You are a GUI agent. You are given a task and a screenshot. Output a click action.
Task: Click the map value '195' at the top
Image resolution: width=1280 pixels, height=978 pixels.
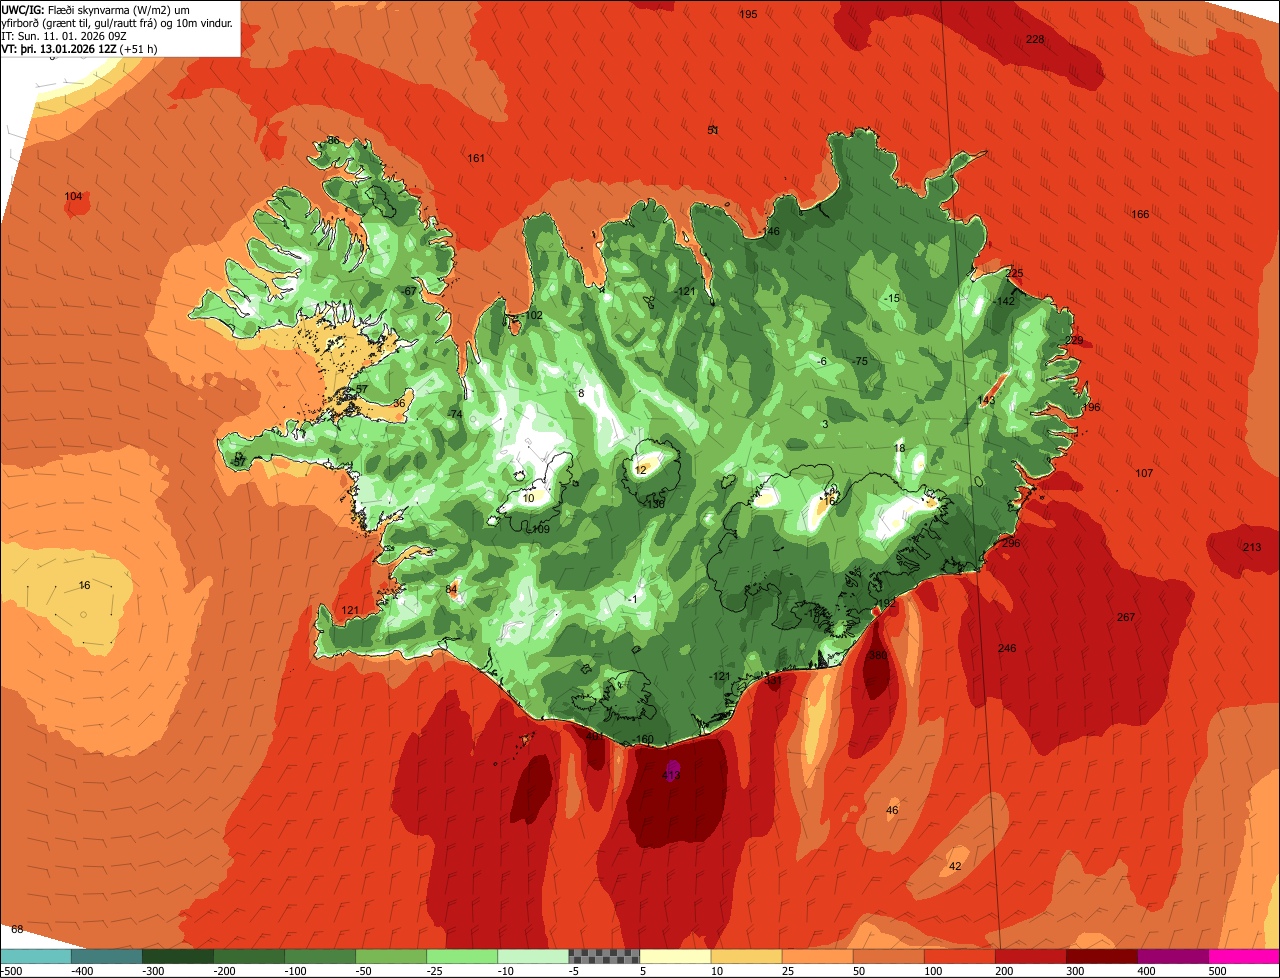point(748,14)
